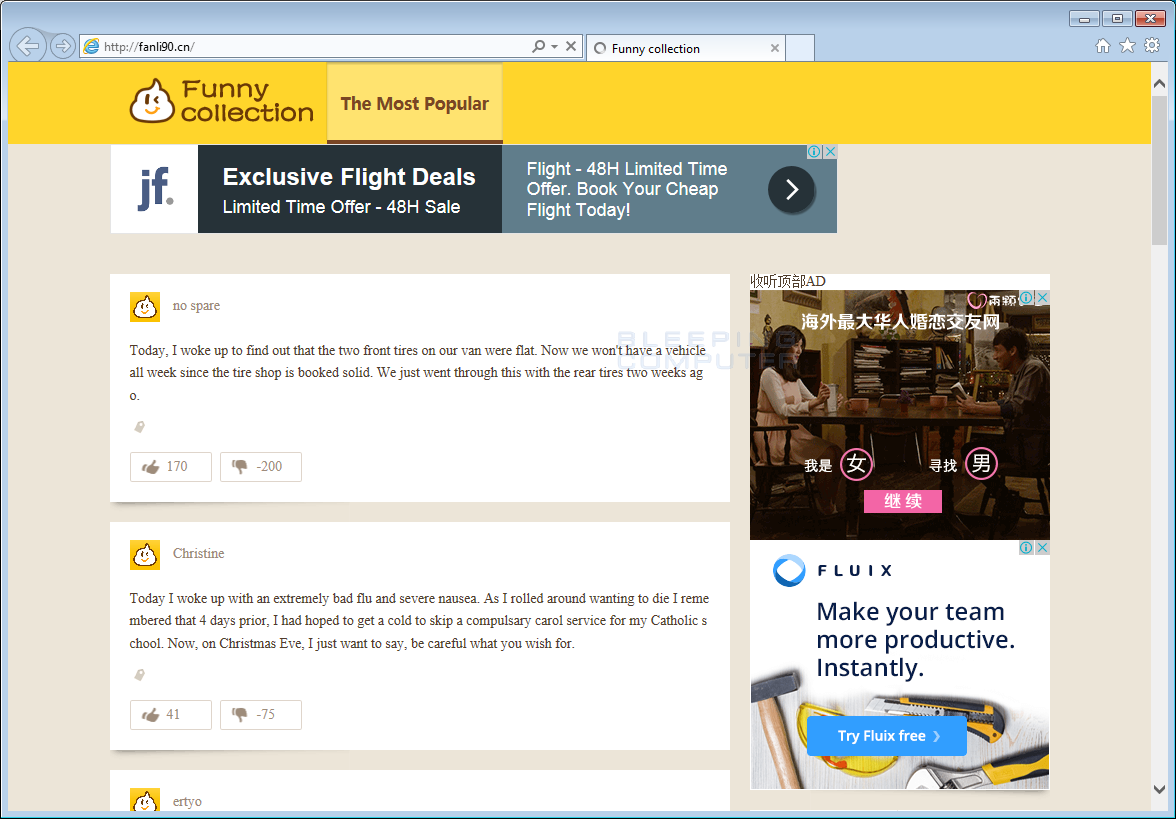
Task: Click the scrollbar up arrow
Action: (x=1160, y=83)
